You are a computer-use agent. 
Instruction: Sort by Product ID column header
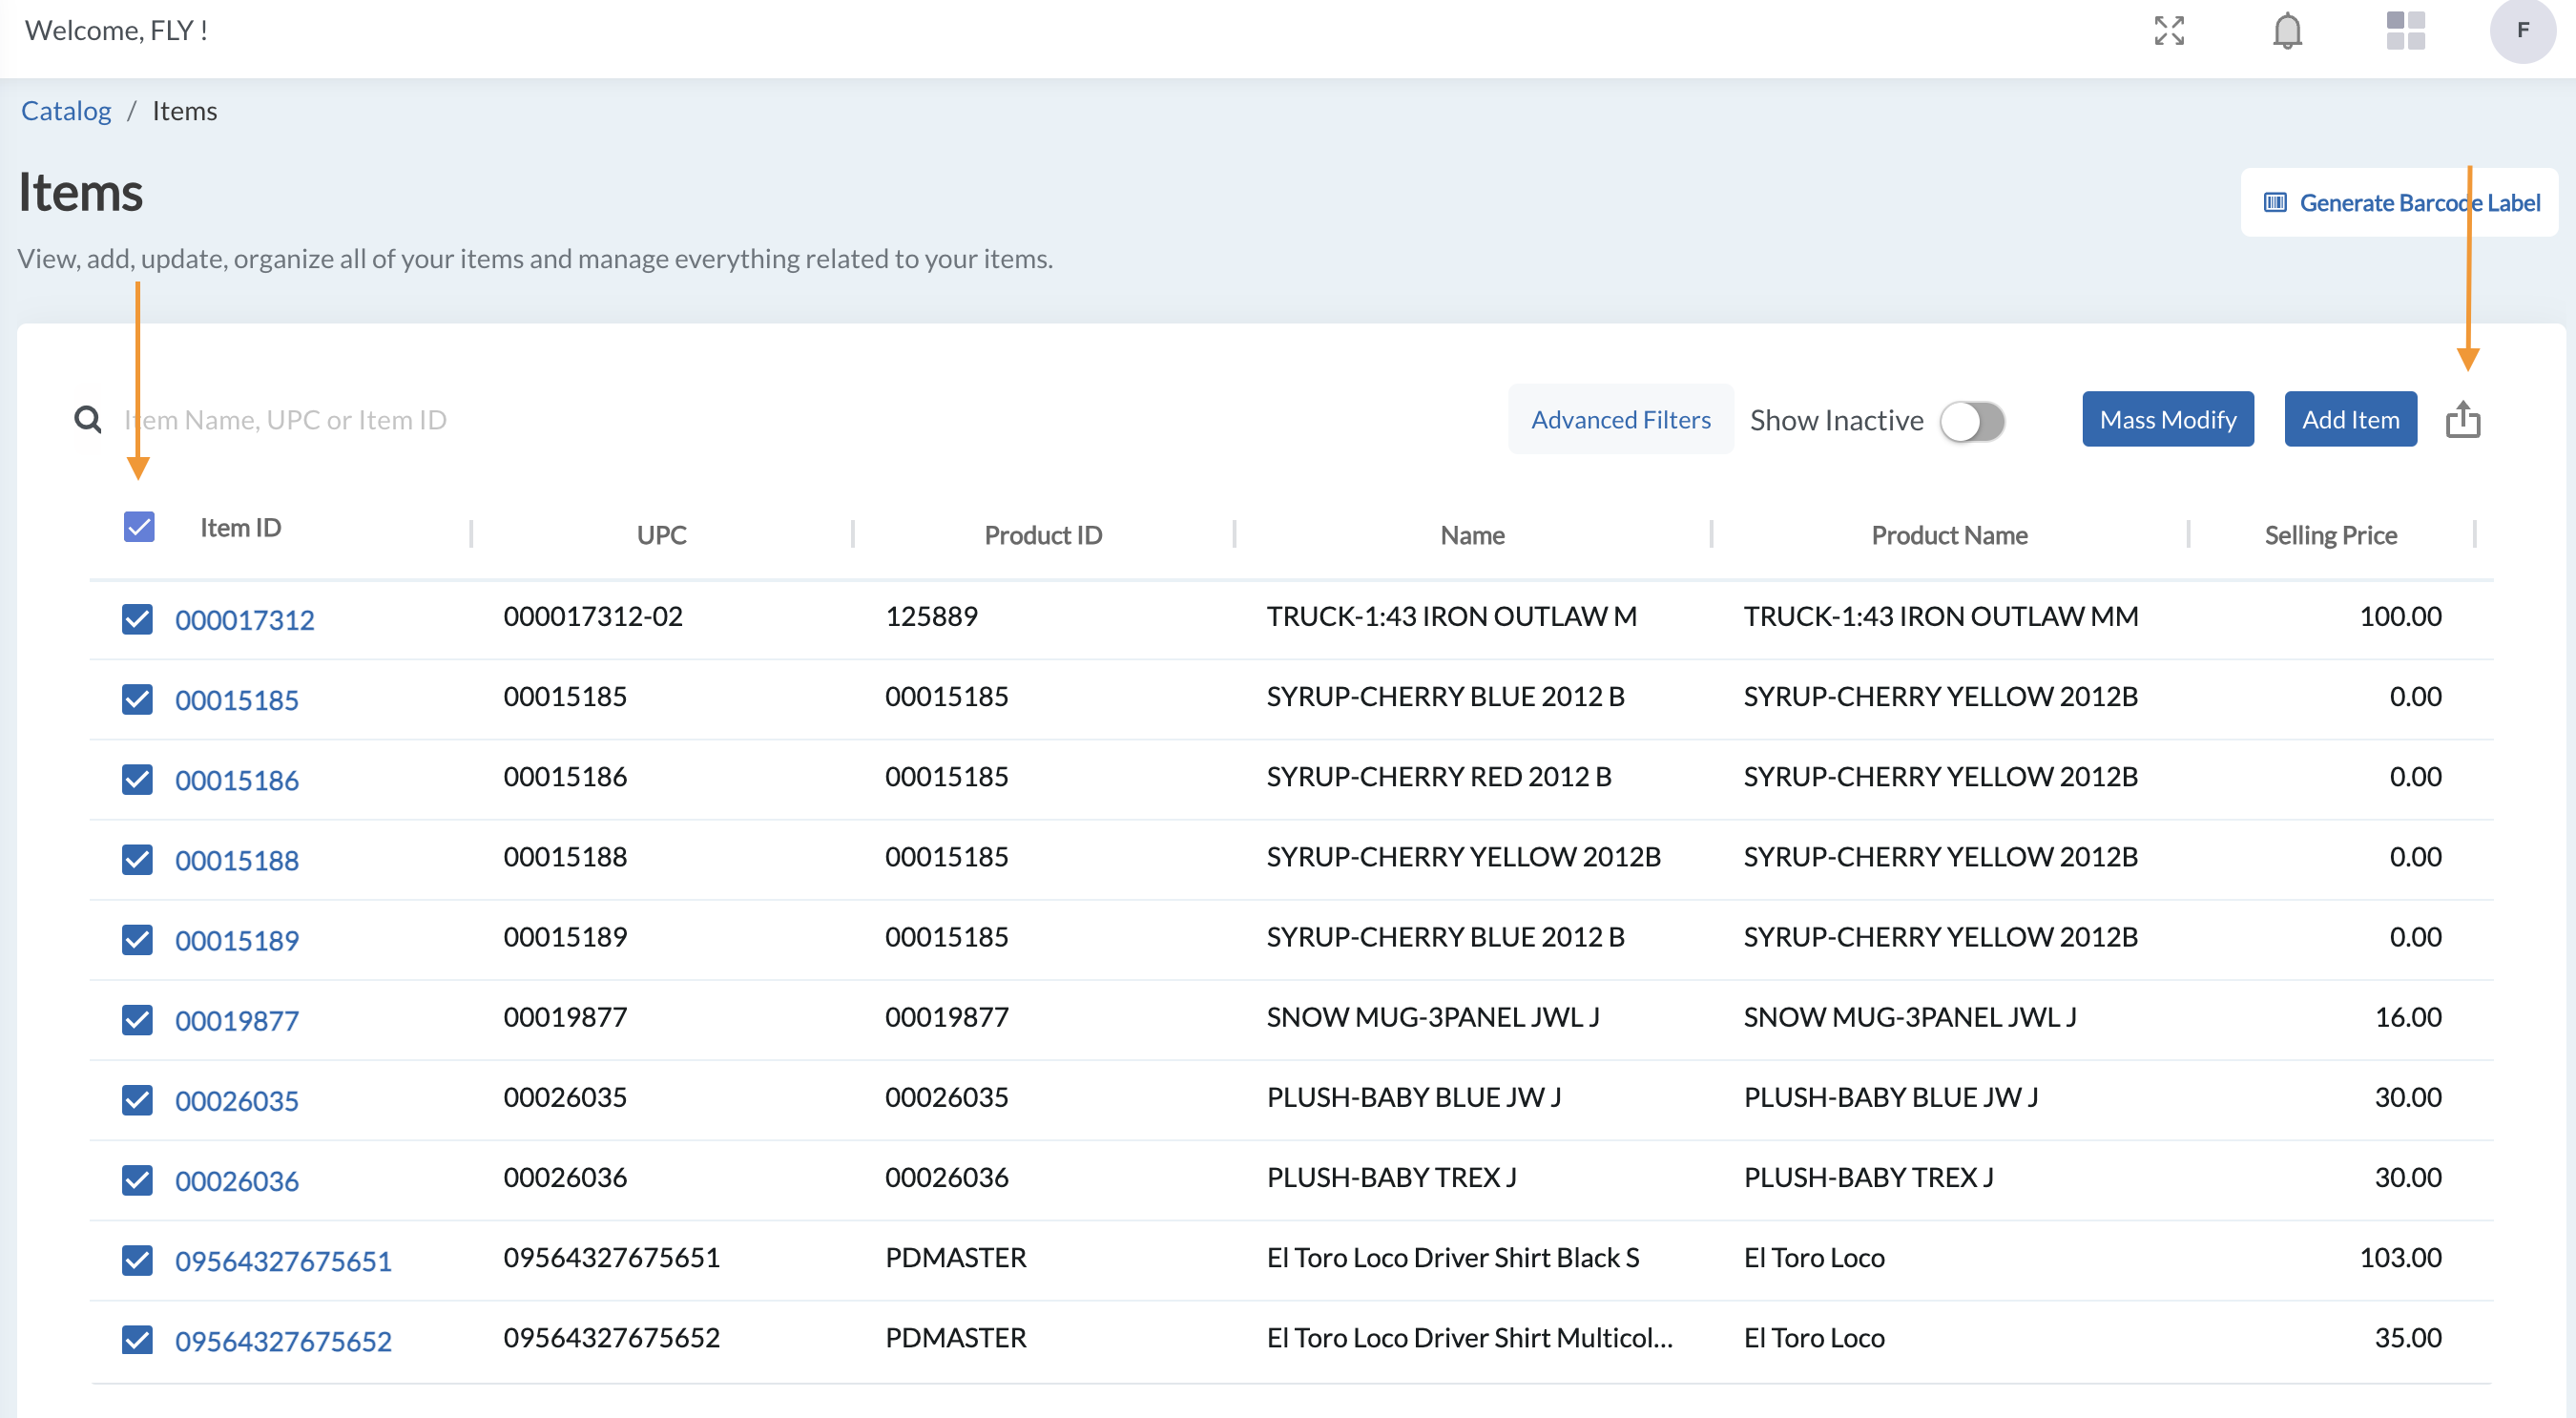(x=1043, y=535)
